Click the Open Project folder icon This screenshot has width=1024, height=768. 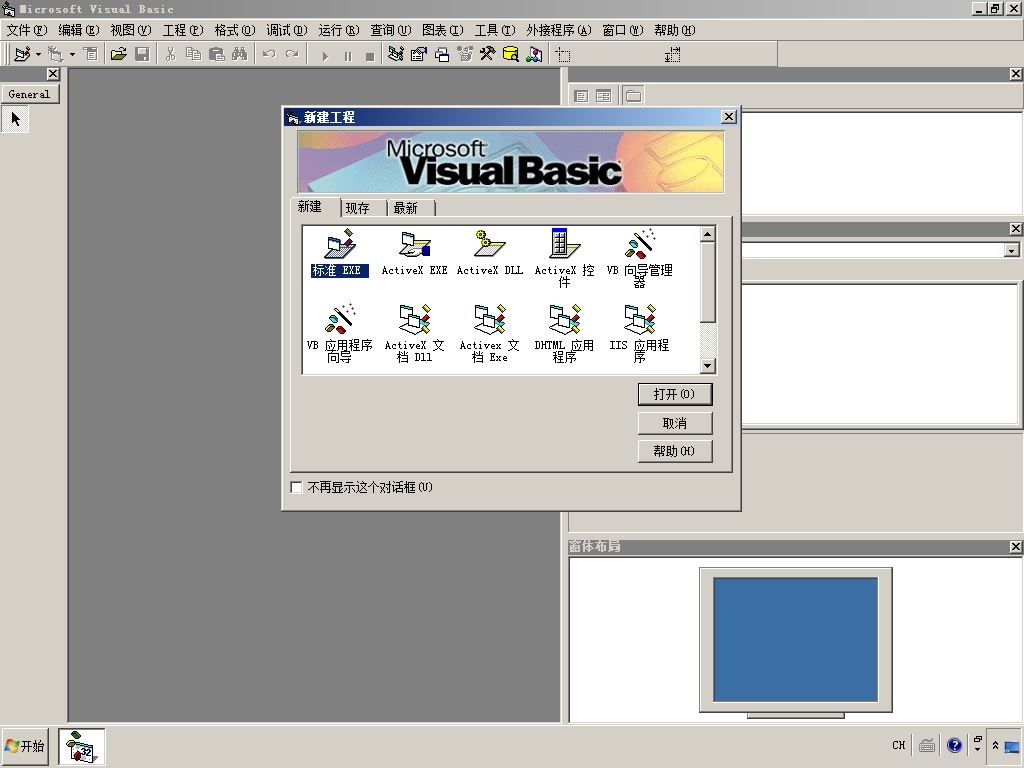118,54
